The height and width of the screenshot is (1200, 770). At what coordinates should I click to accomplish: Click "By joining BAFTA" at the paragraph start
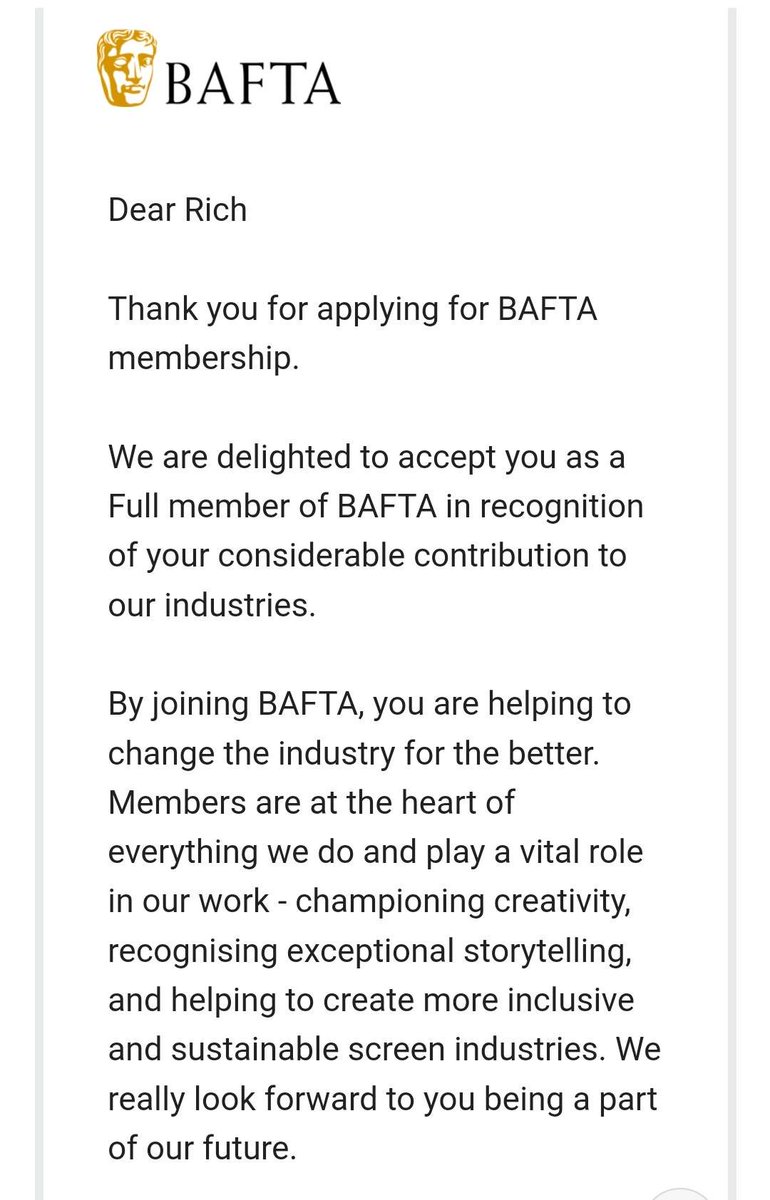[x=229, y=703]
